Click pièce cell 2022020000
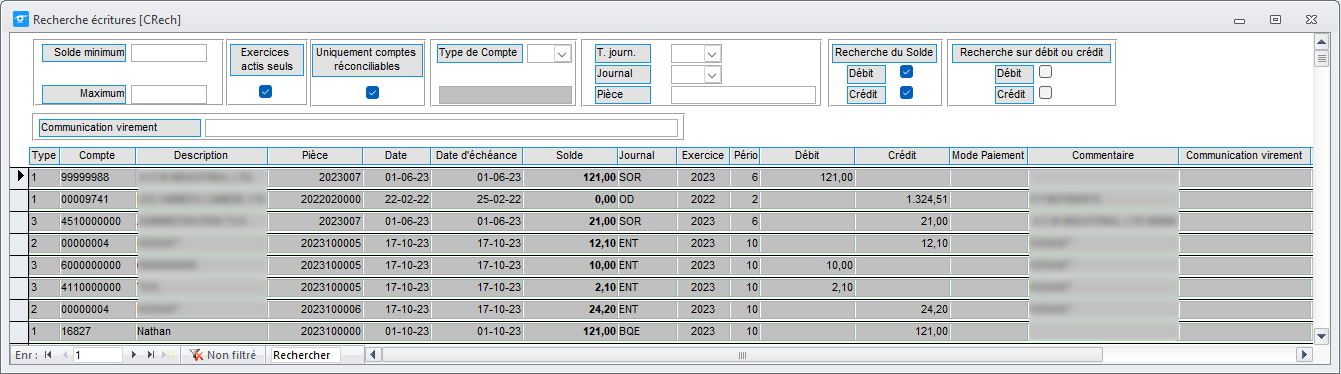1341x374 pixels. point(314,199)
